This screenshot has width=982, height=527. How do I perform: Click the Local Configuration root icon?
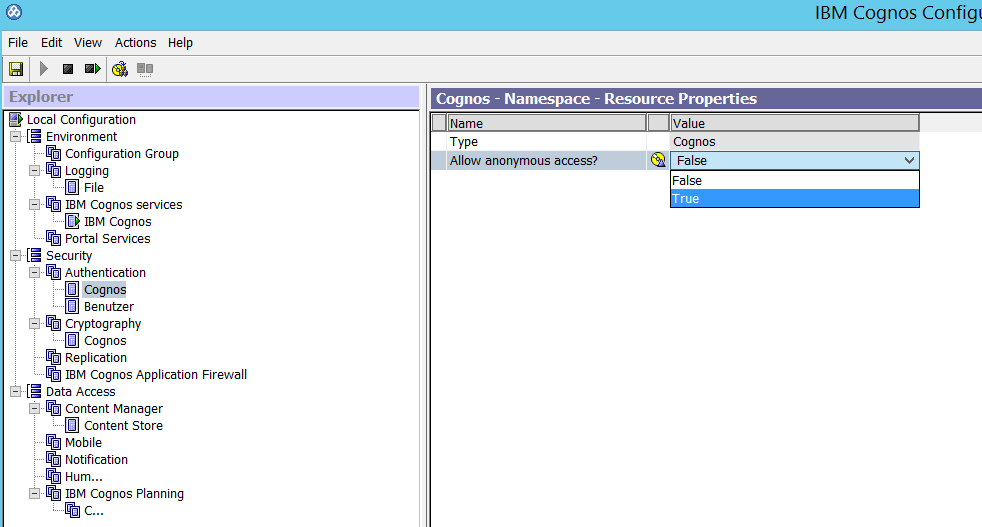click(15, 120)
